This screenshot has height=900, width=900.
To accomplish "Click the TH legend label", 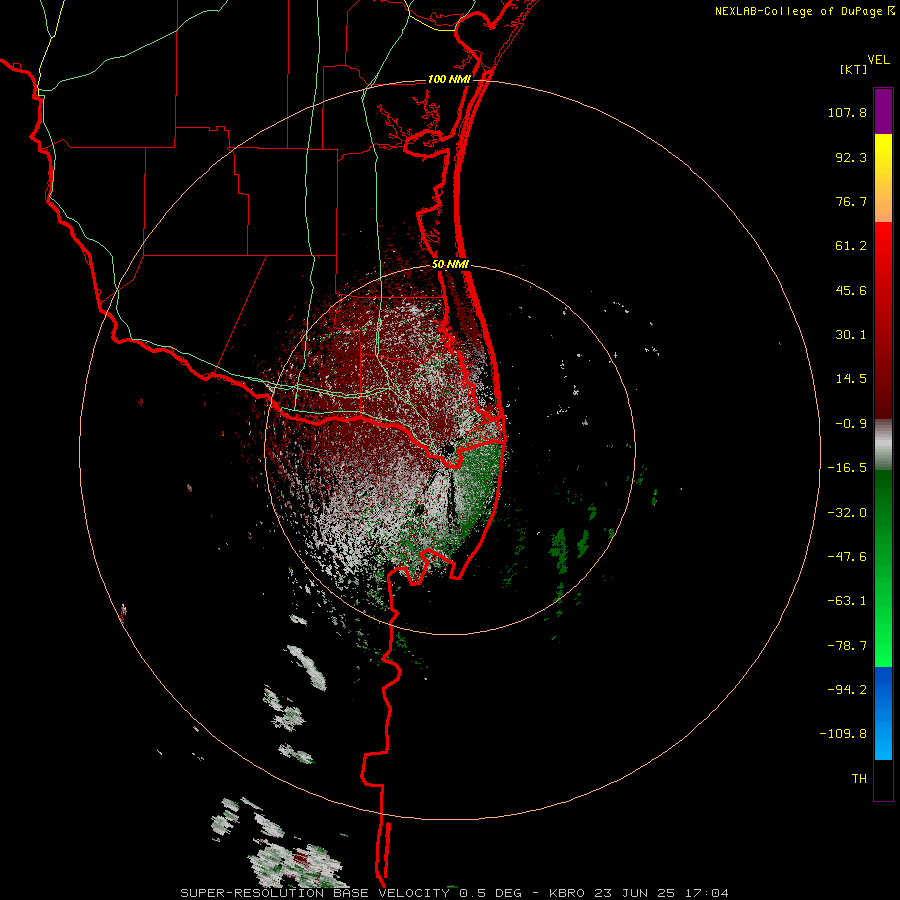I will [859, 778].
